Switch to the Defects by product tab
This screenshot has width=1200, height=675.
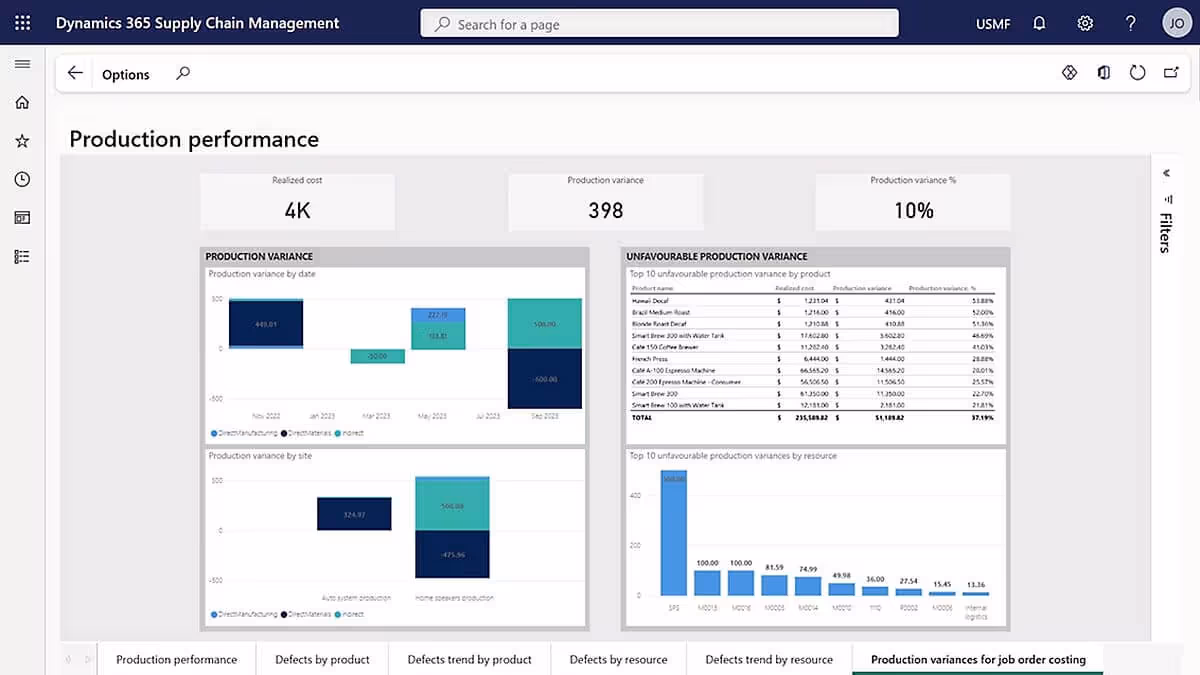point(322,659)
